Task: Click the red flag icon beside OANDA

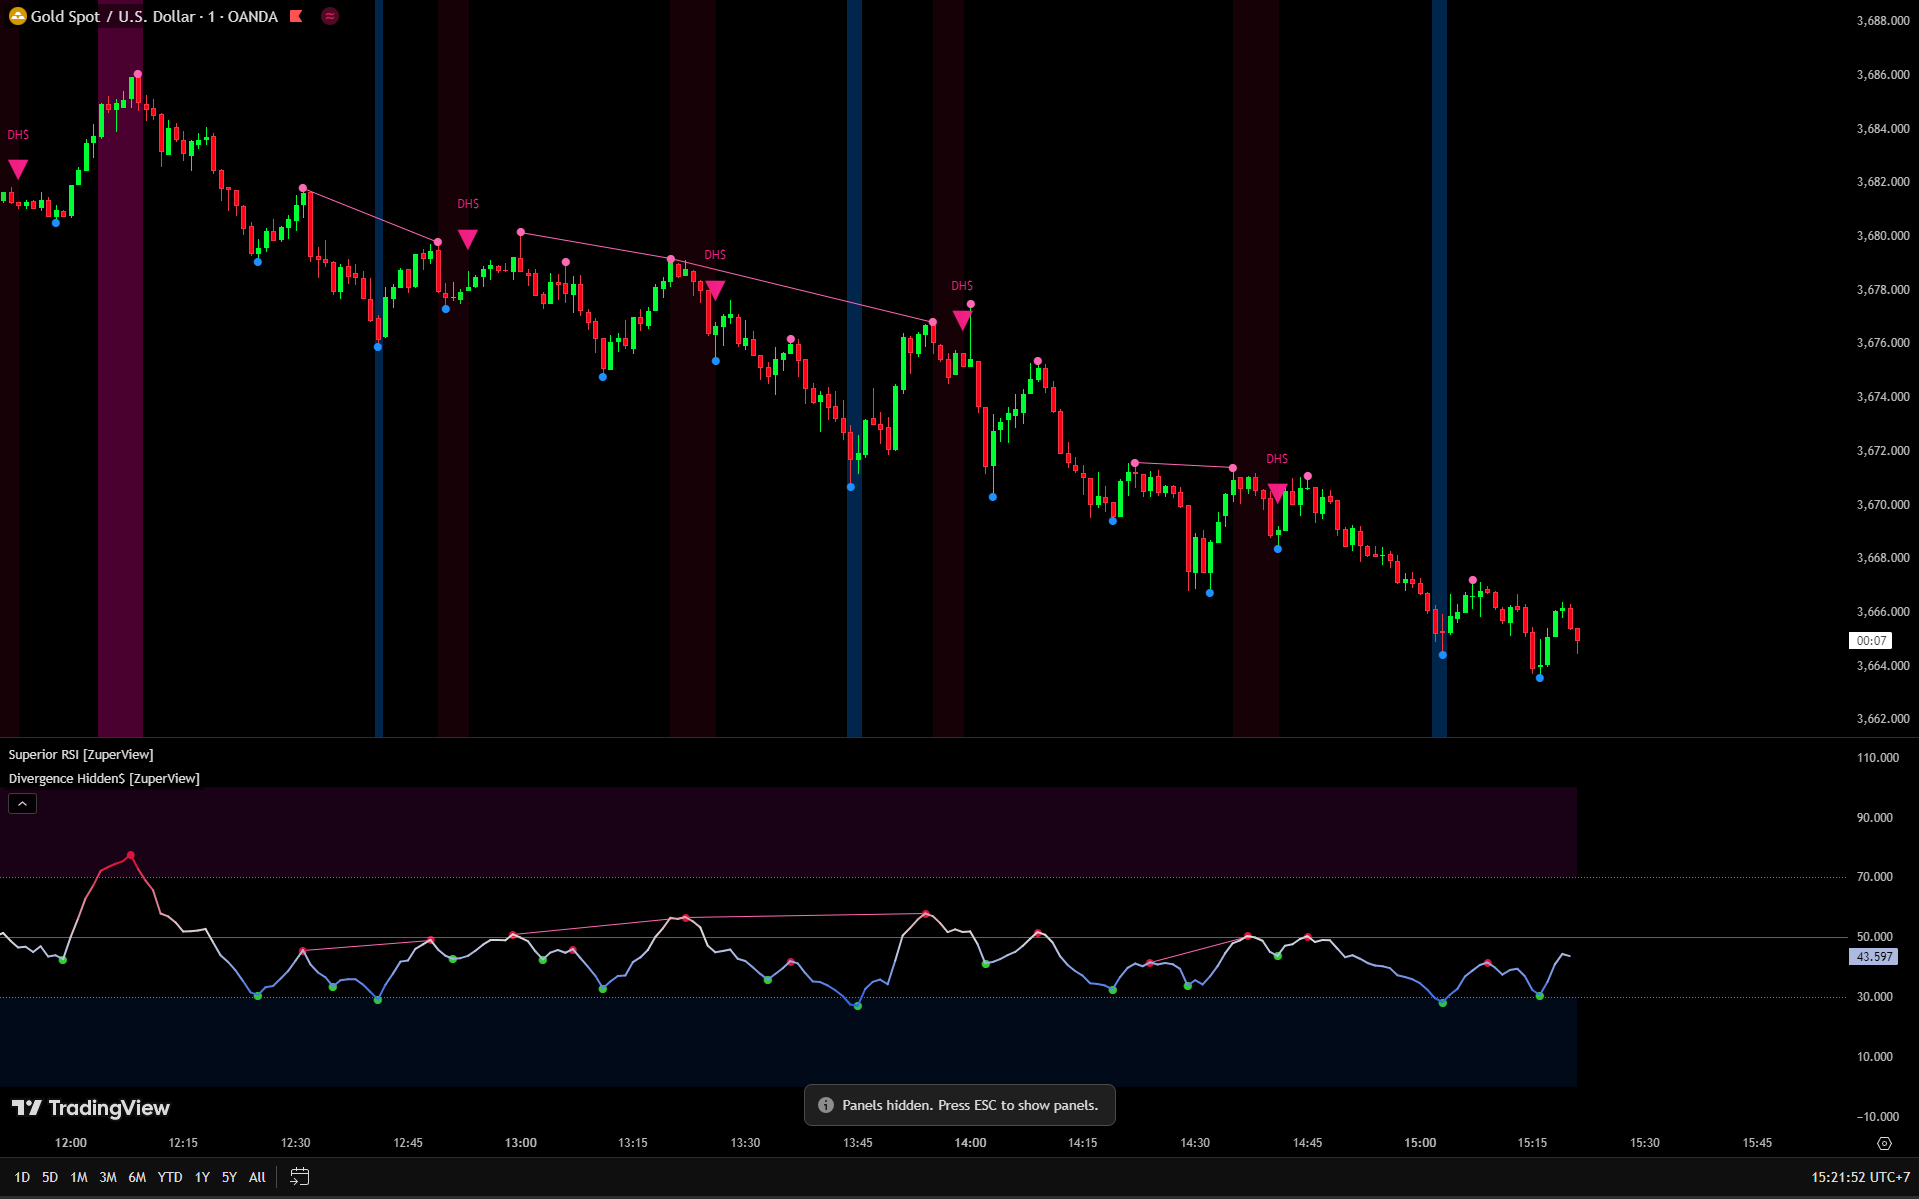Action: tap(296, 16)
